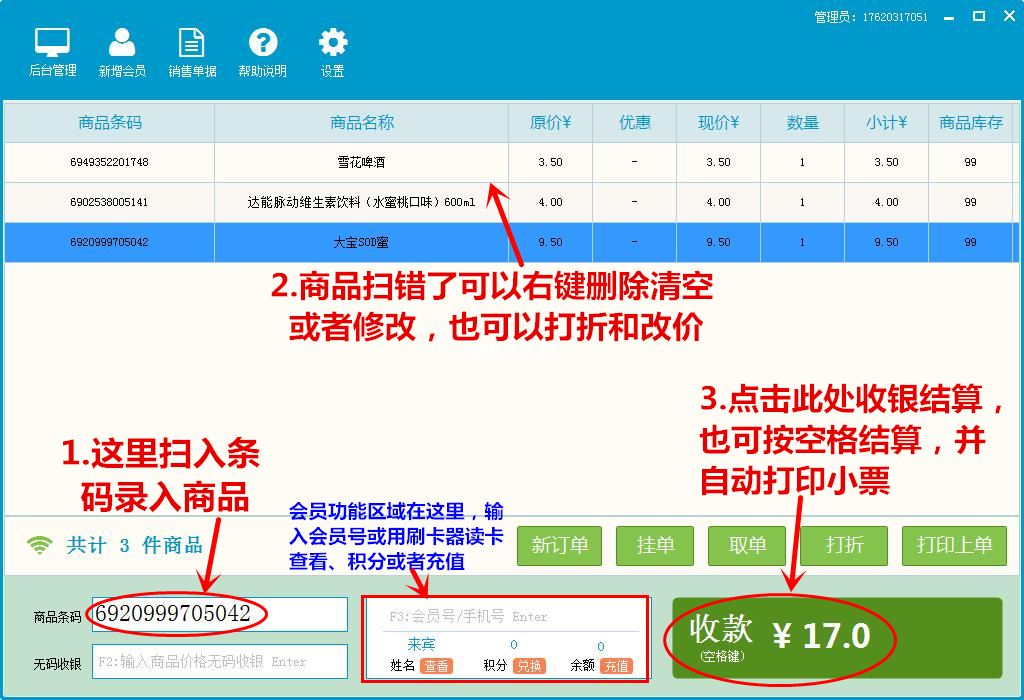1024x700 pixels.
Task: Click 现价¥ column header
Action: (x=718, y=122)
